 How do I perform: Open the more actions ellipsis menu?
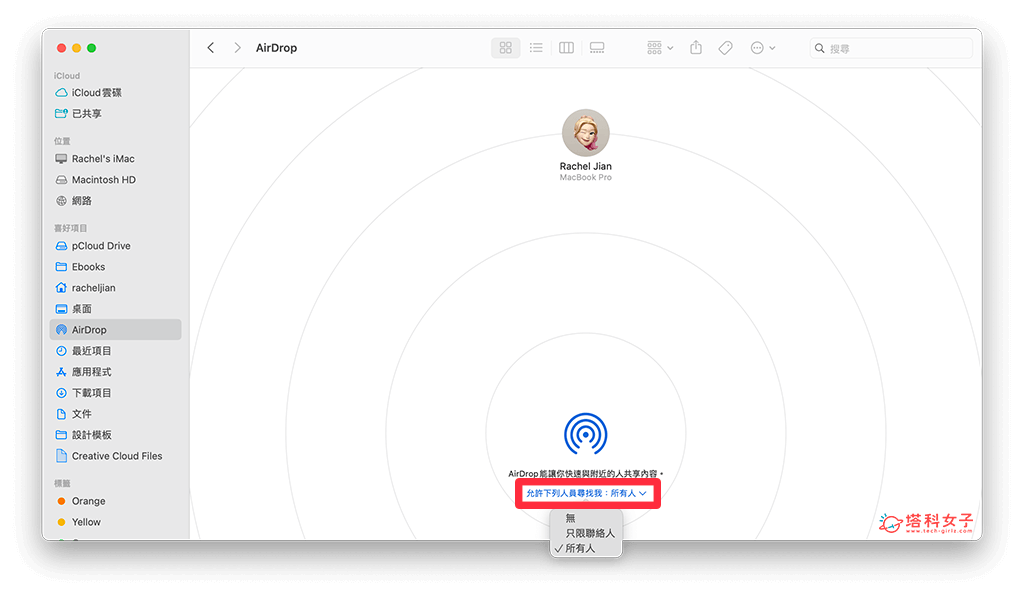coord(763,48)
